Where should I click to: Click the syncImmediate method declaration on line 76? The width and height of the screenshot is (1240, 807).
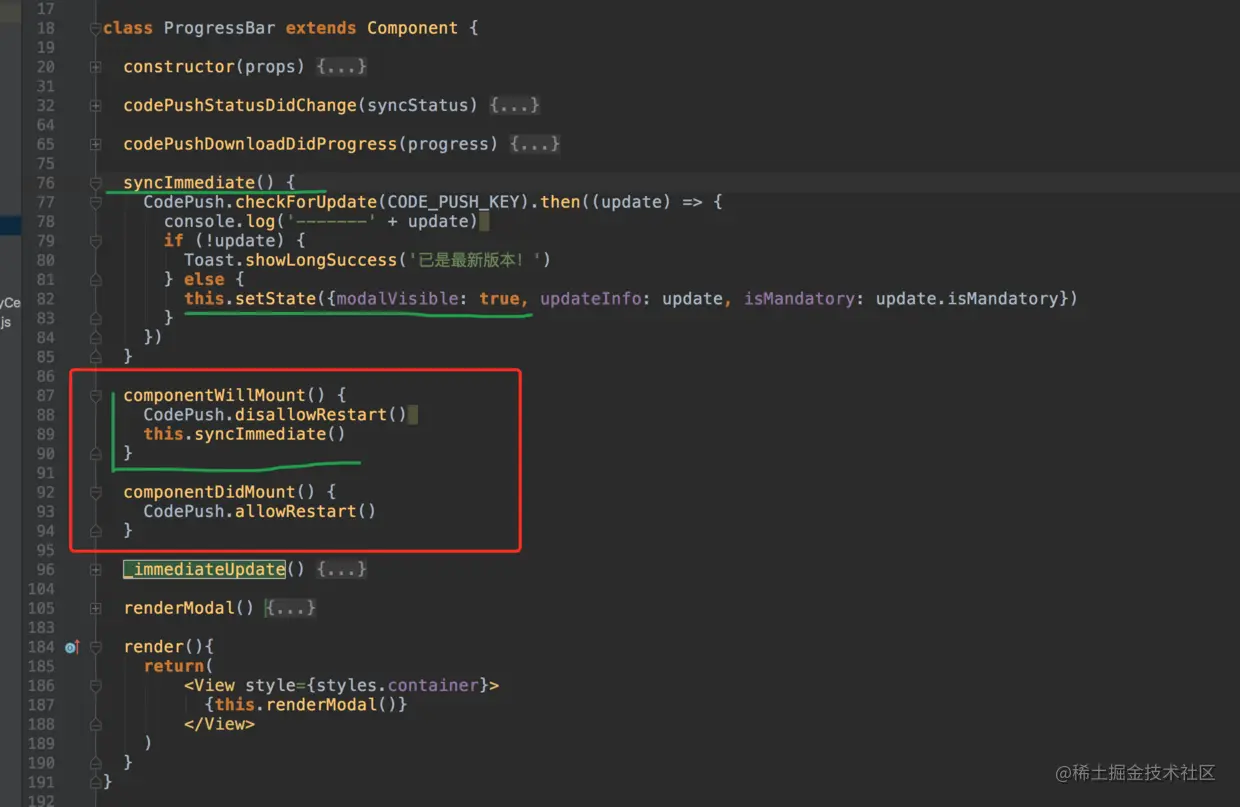(x=189, y=183)
